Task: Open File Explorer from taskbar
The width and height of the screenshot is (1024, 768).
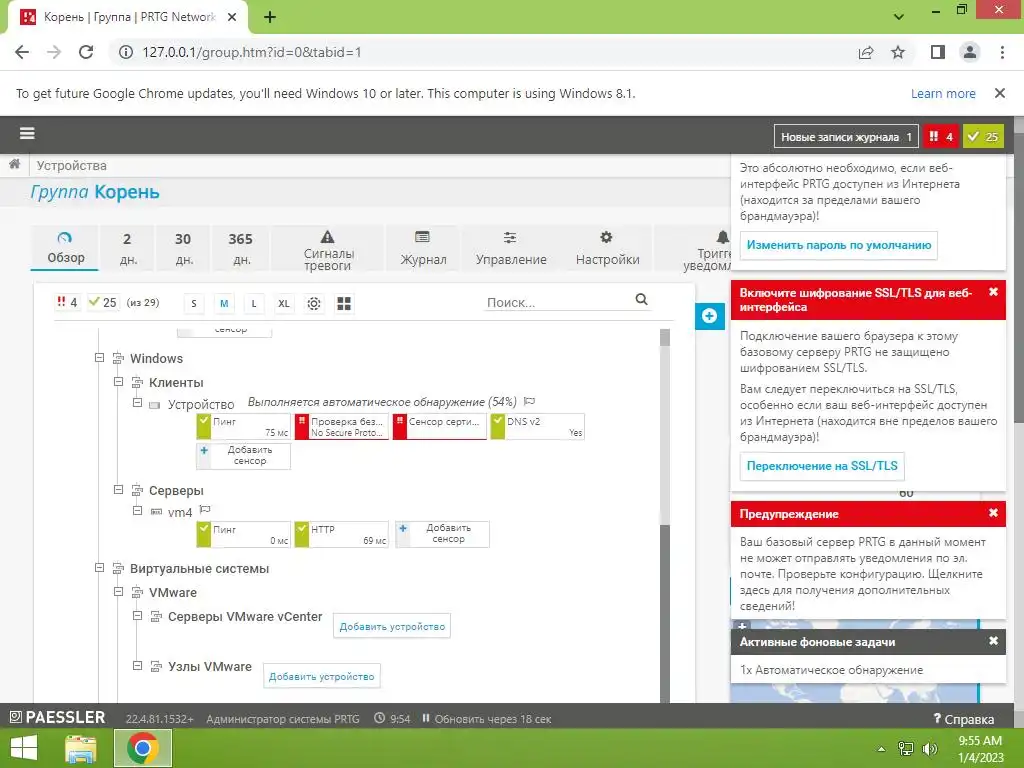Action: 81,748
